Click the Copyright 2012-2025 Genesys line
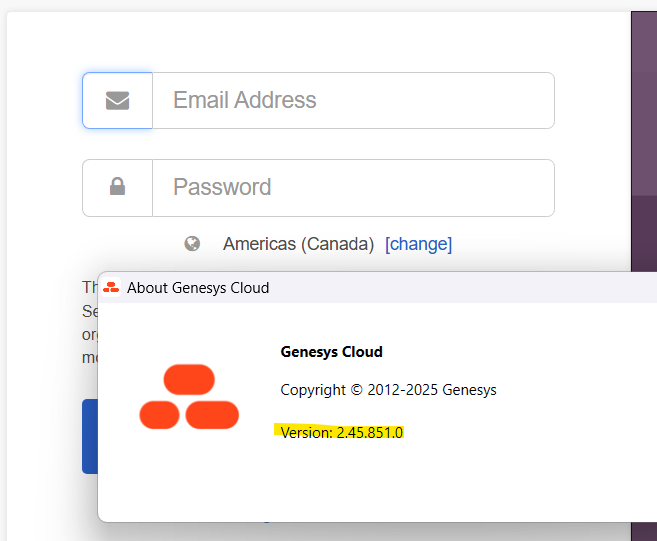Screen dimensions: 657x541 point(388,390)
